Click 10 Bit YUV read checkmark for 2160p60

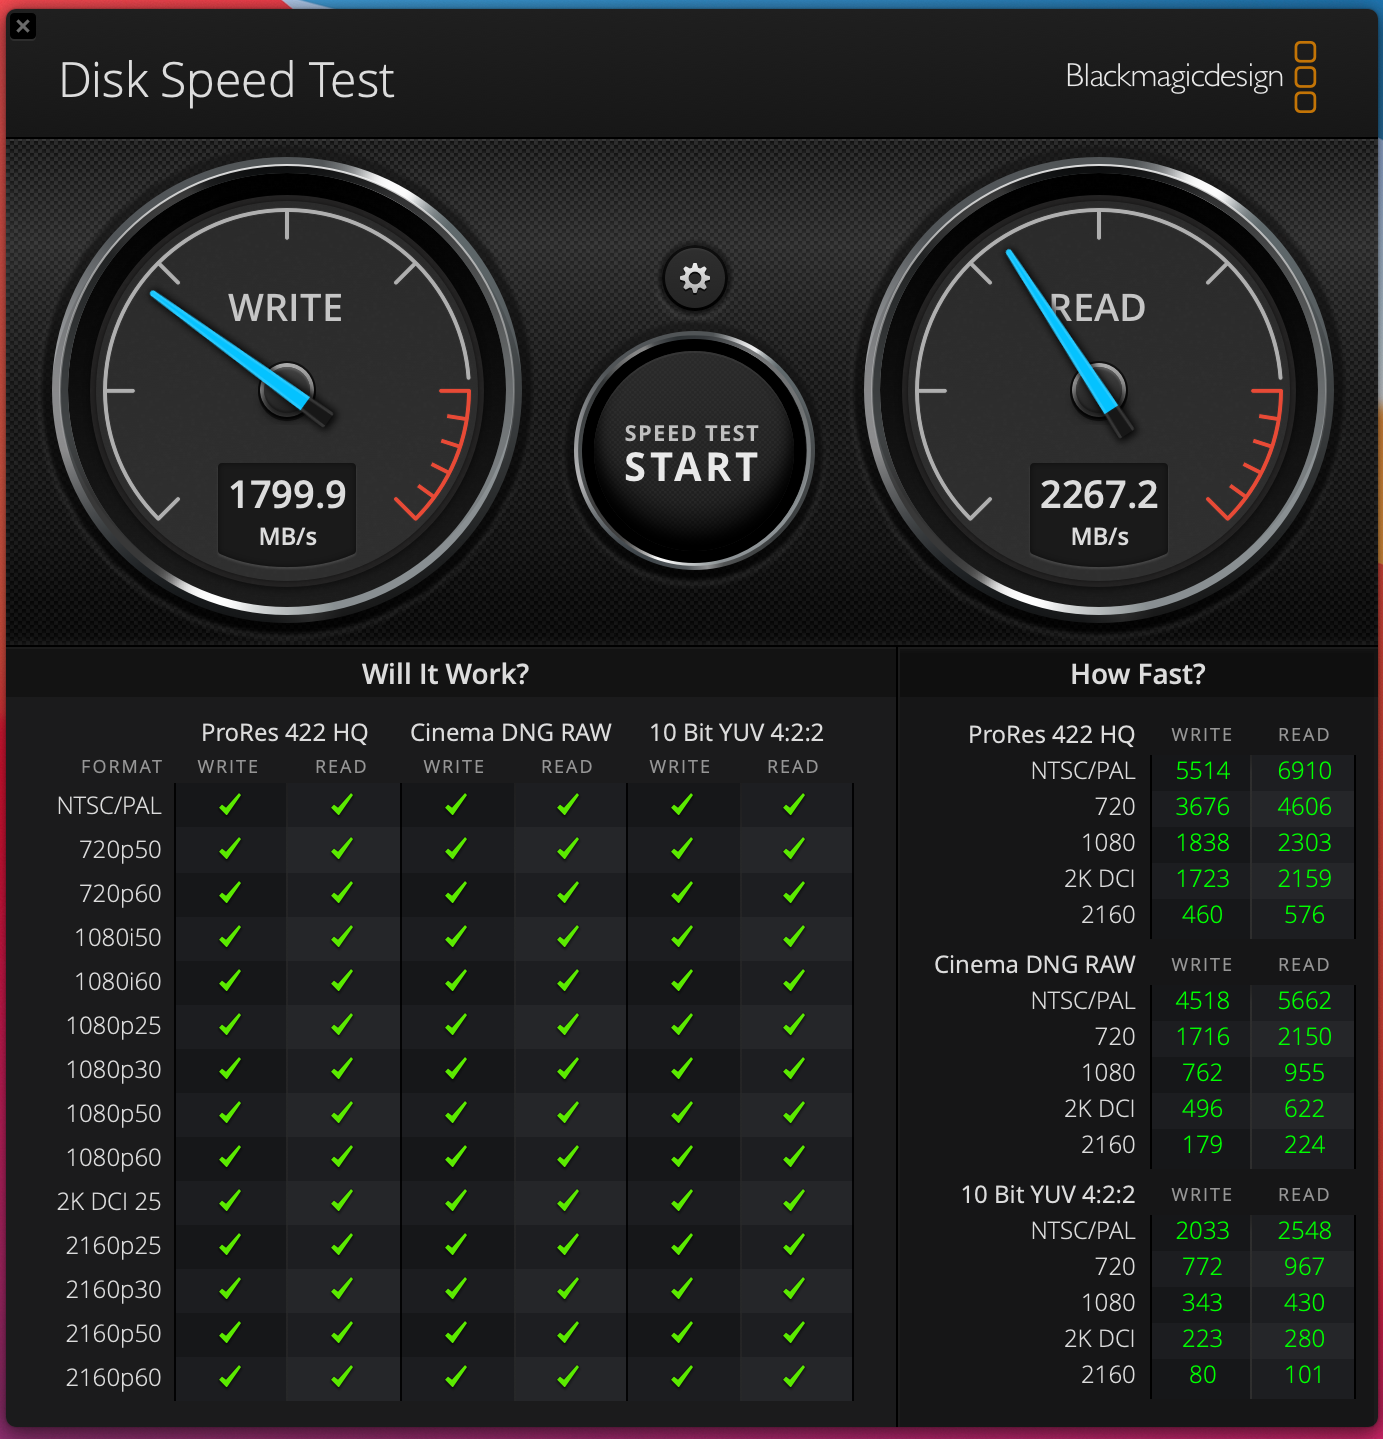(794, 1377)
